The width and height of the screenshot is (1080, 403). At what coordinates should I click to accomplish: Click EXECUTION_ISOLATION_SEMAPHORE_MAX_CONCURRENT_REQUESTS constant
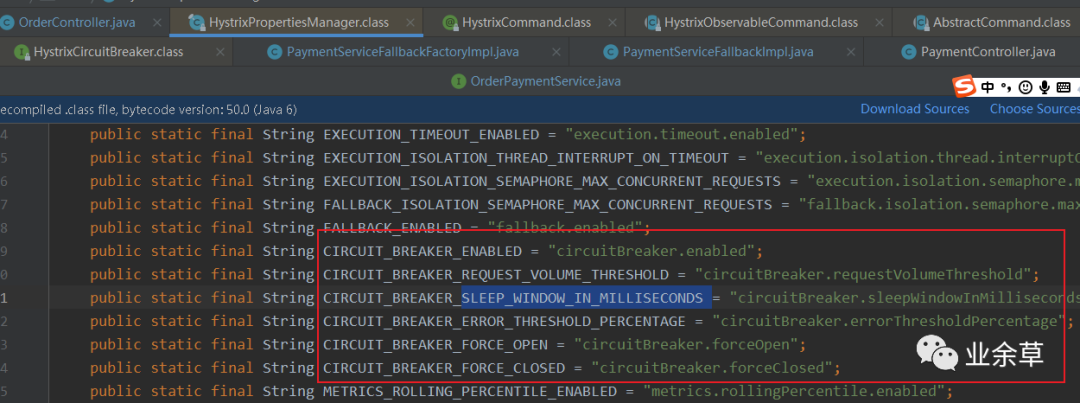point(552,181)
